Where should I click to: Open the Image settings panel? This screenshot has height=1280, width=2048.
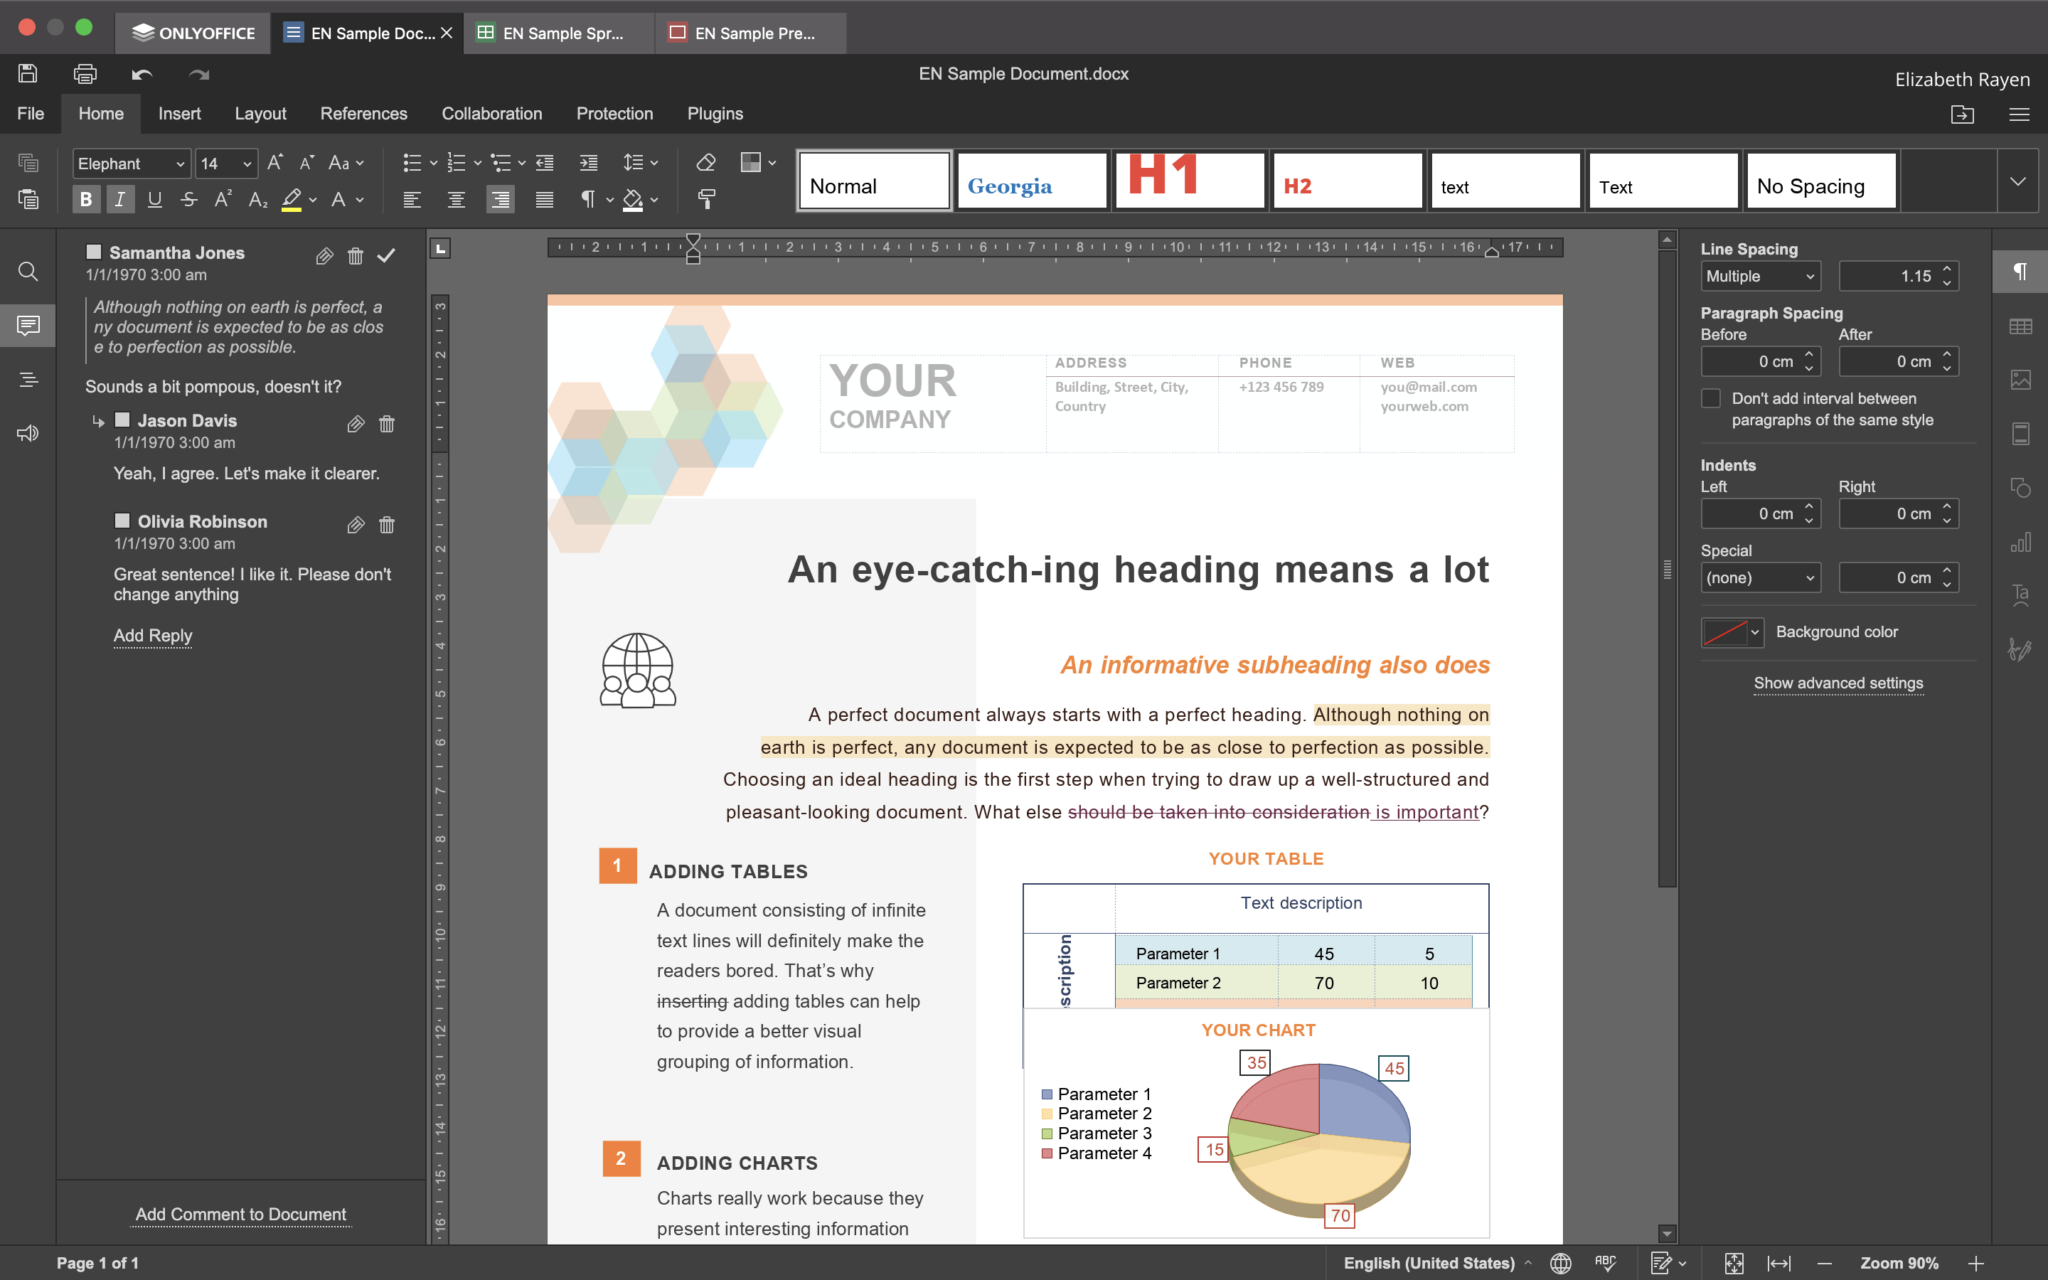[2021, 380]
